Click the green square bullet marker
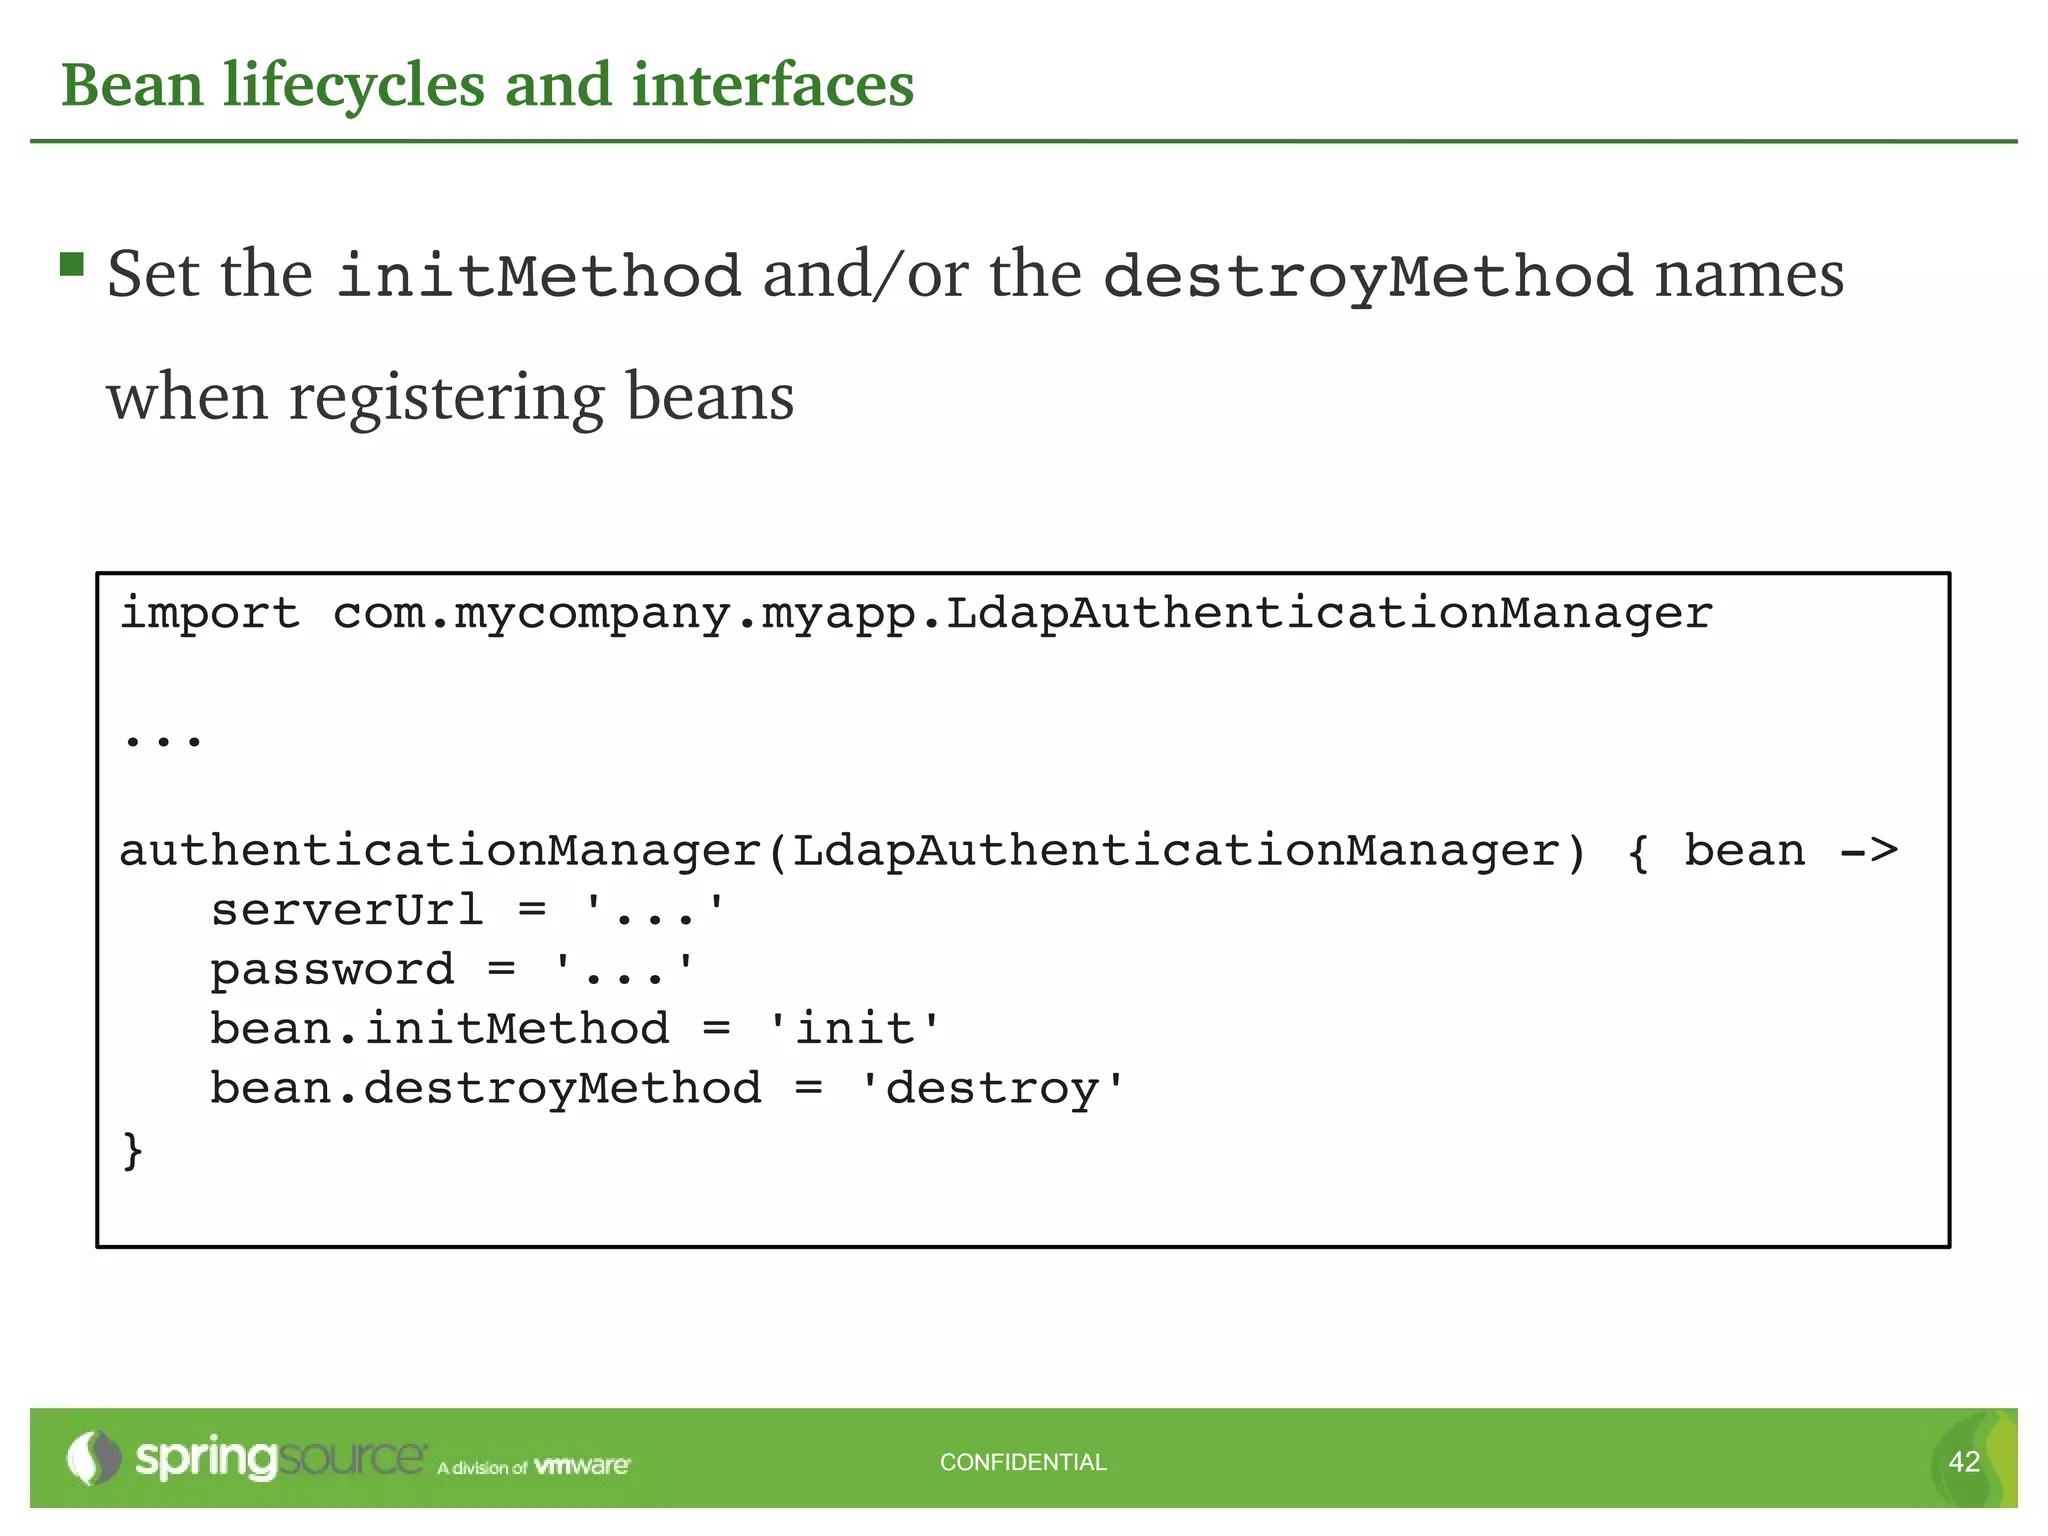Image resolution: width=2048 pixels, height=1536 pixels. coord(72,264)
